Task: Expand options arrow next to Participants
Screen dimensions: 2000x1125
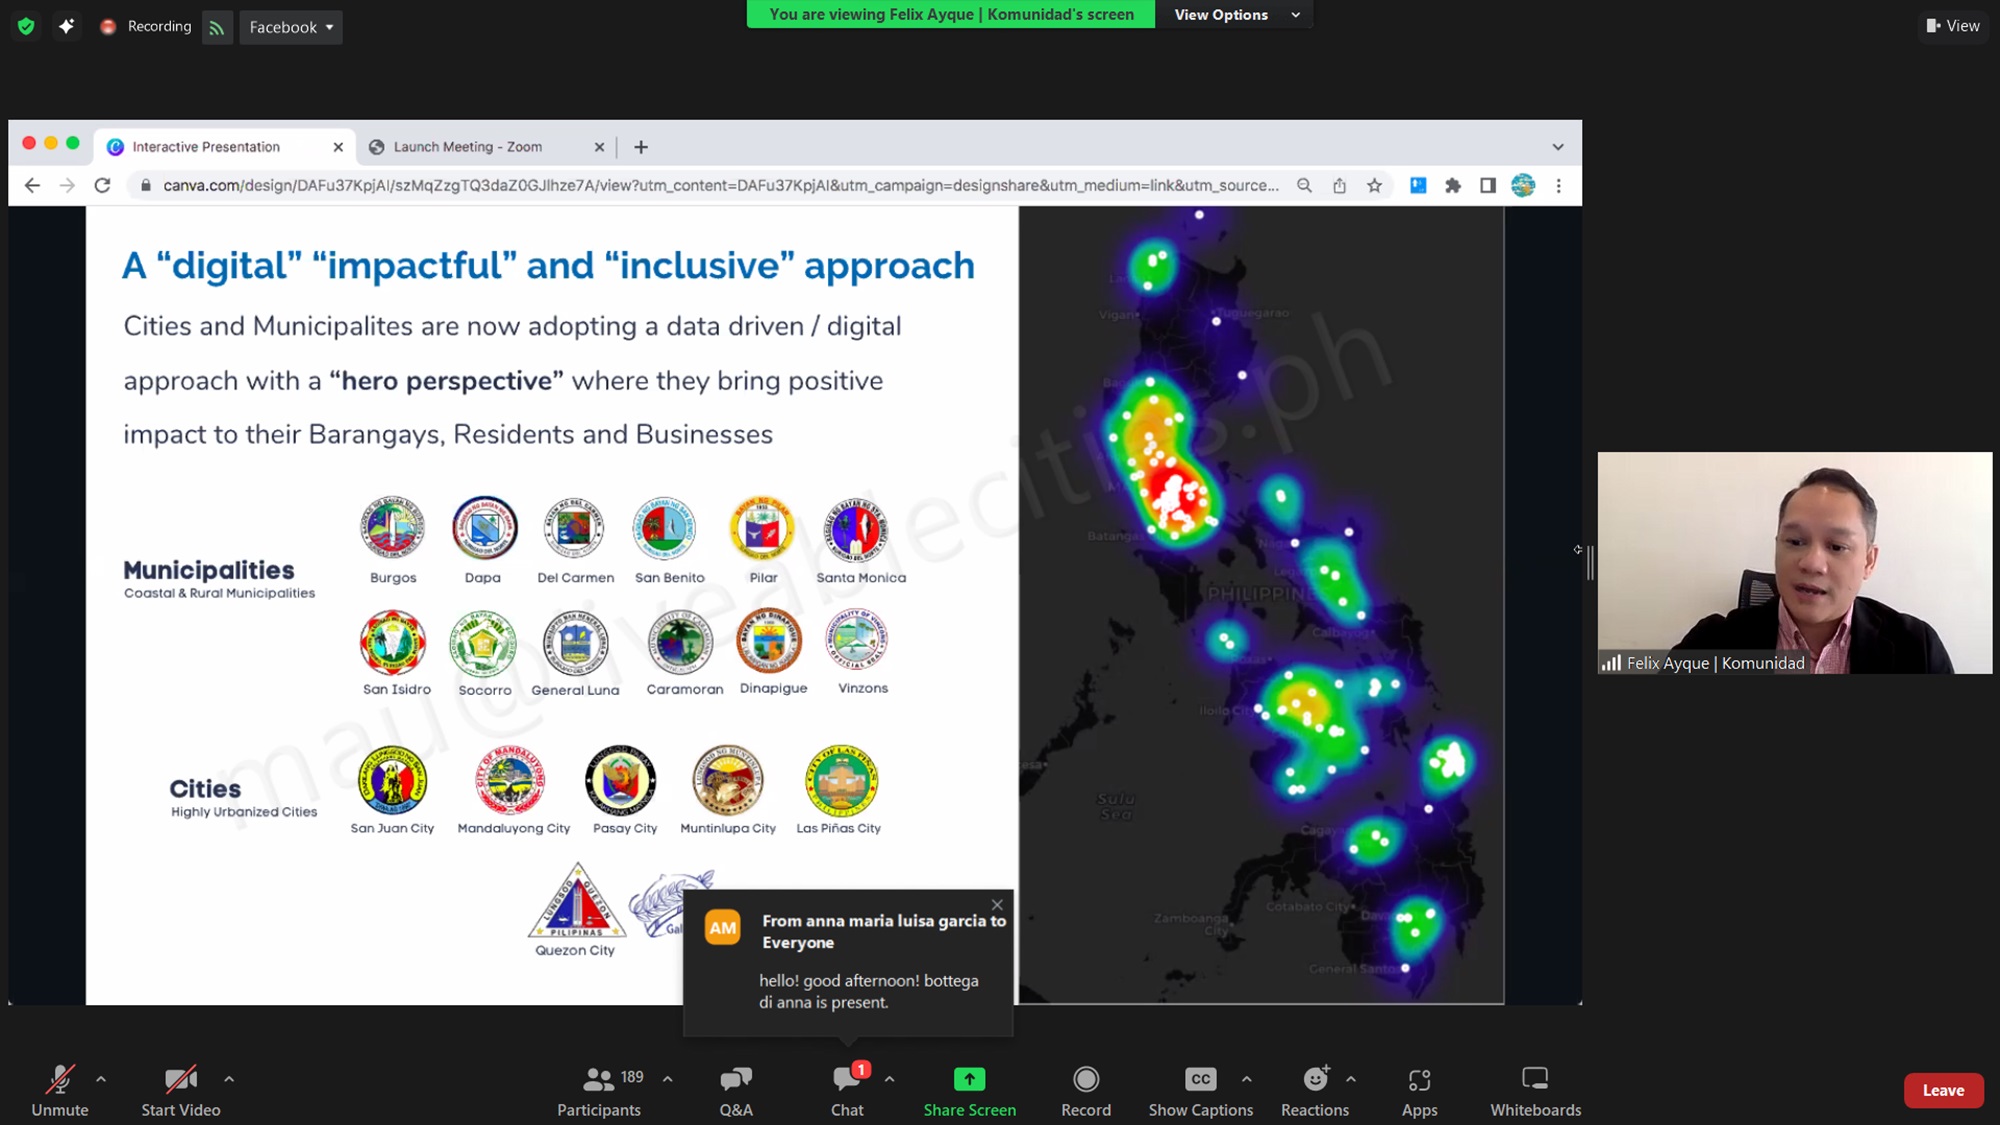Action: coord(667,1079)
